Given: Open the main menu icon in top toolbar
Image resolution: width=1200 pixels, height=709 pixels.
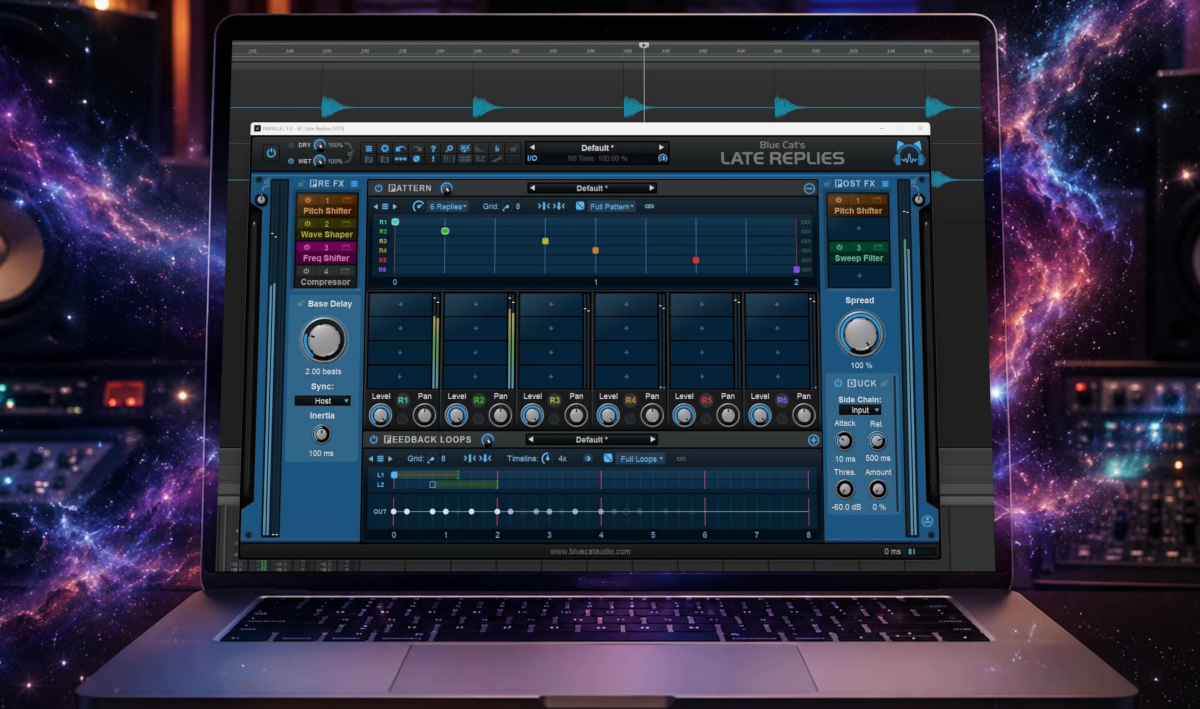Looking at the screenshot, I should click(x=368, y=149).
